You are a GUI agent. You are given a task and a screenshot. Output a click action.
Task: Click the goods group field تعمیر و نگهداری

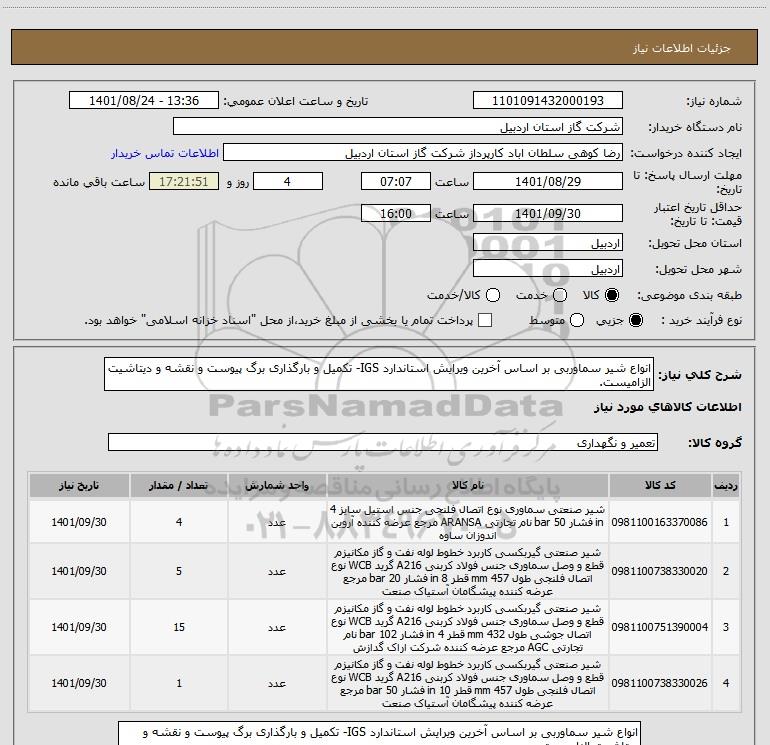[x=383, y=442]
